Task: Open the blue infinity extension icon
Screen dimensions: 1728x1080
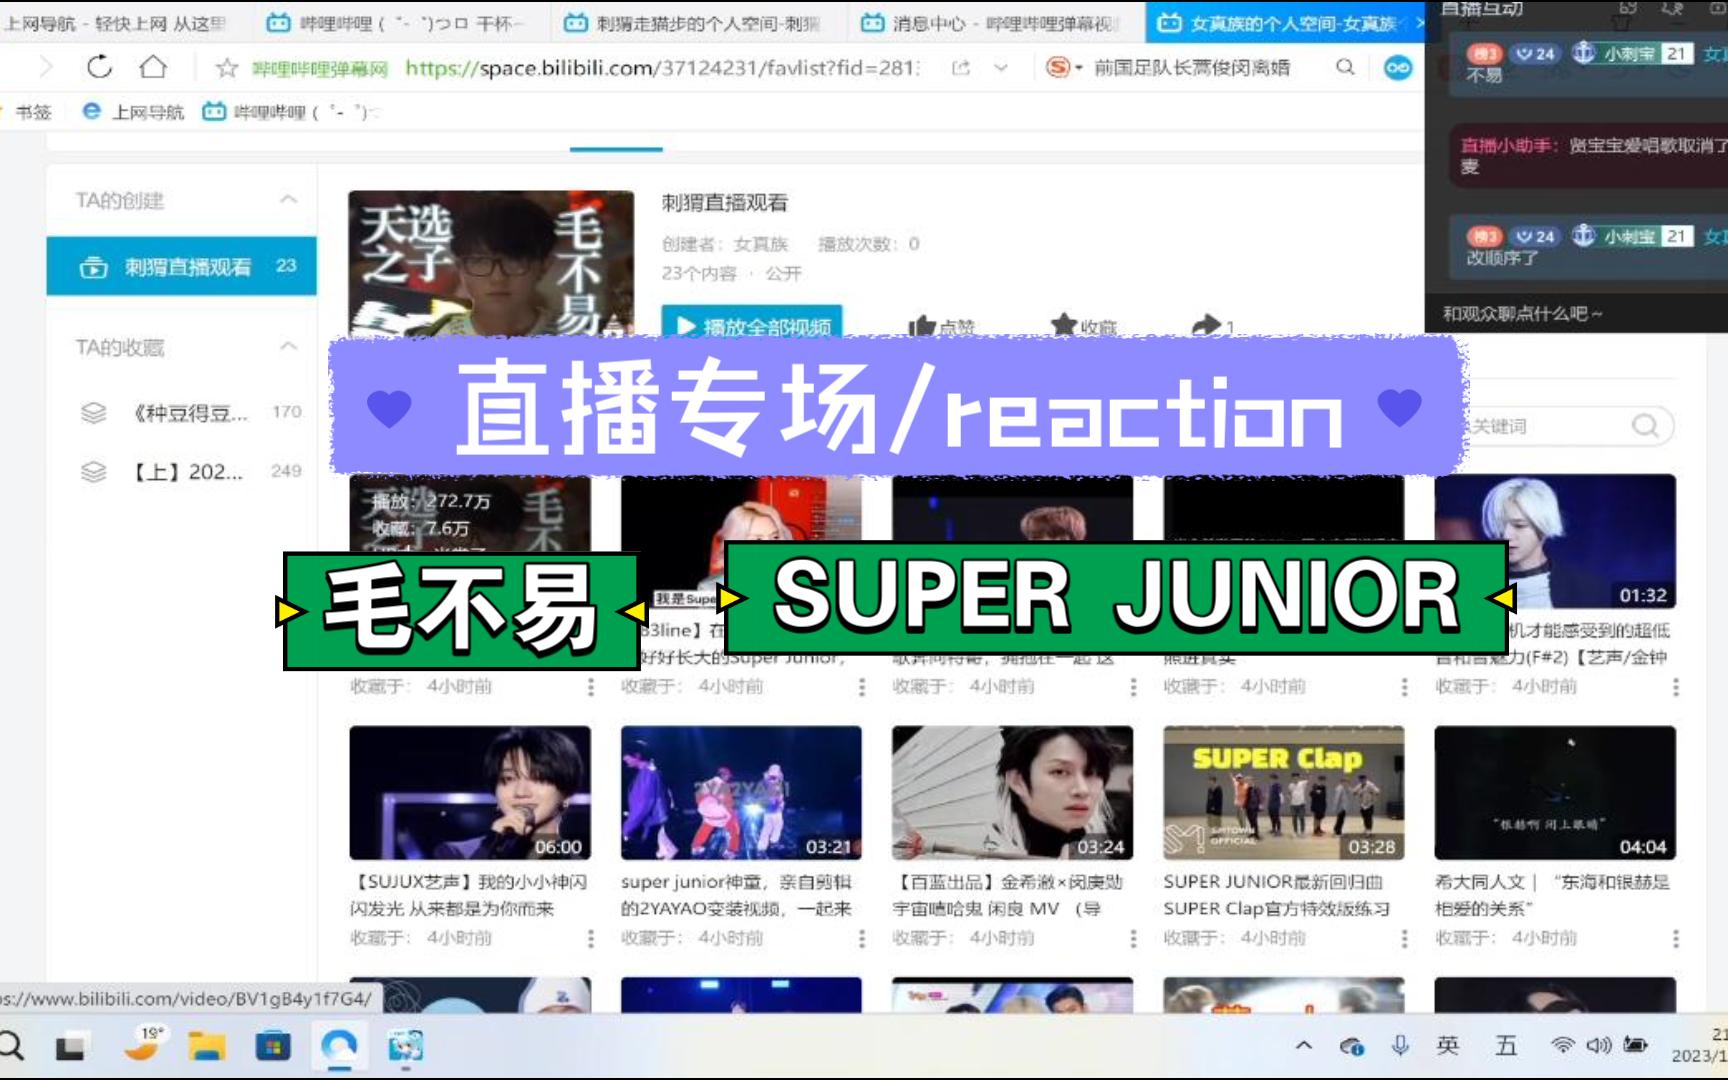Action: pos(1397,67)
